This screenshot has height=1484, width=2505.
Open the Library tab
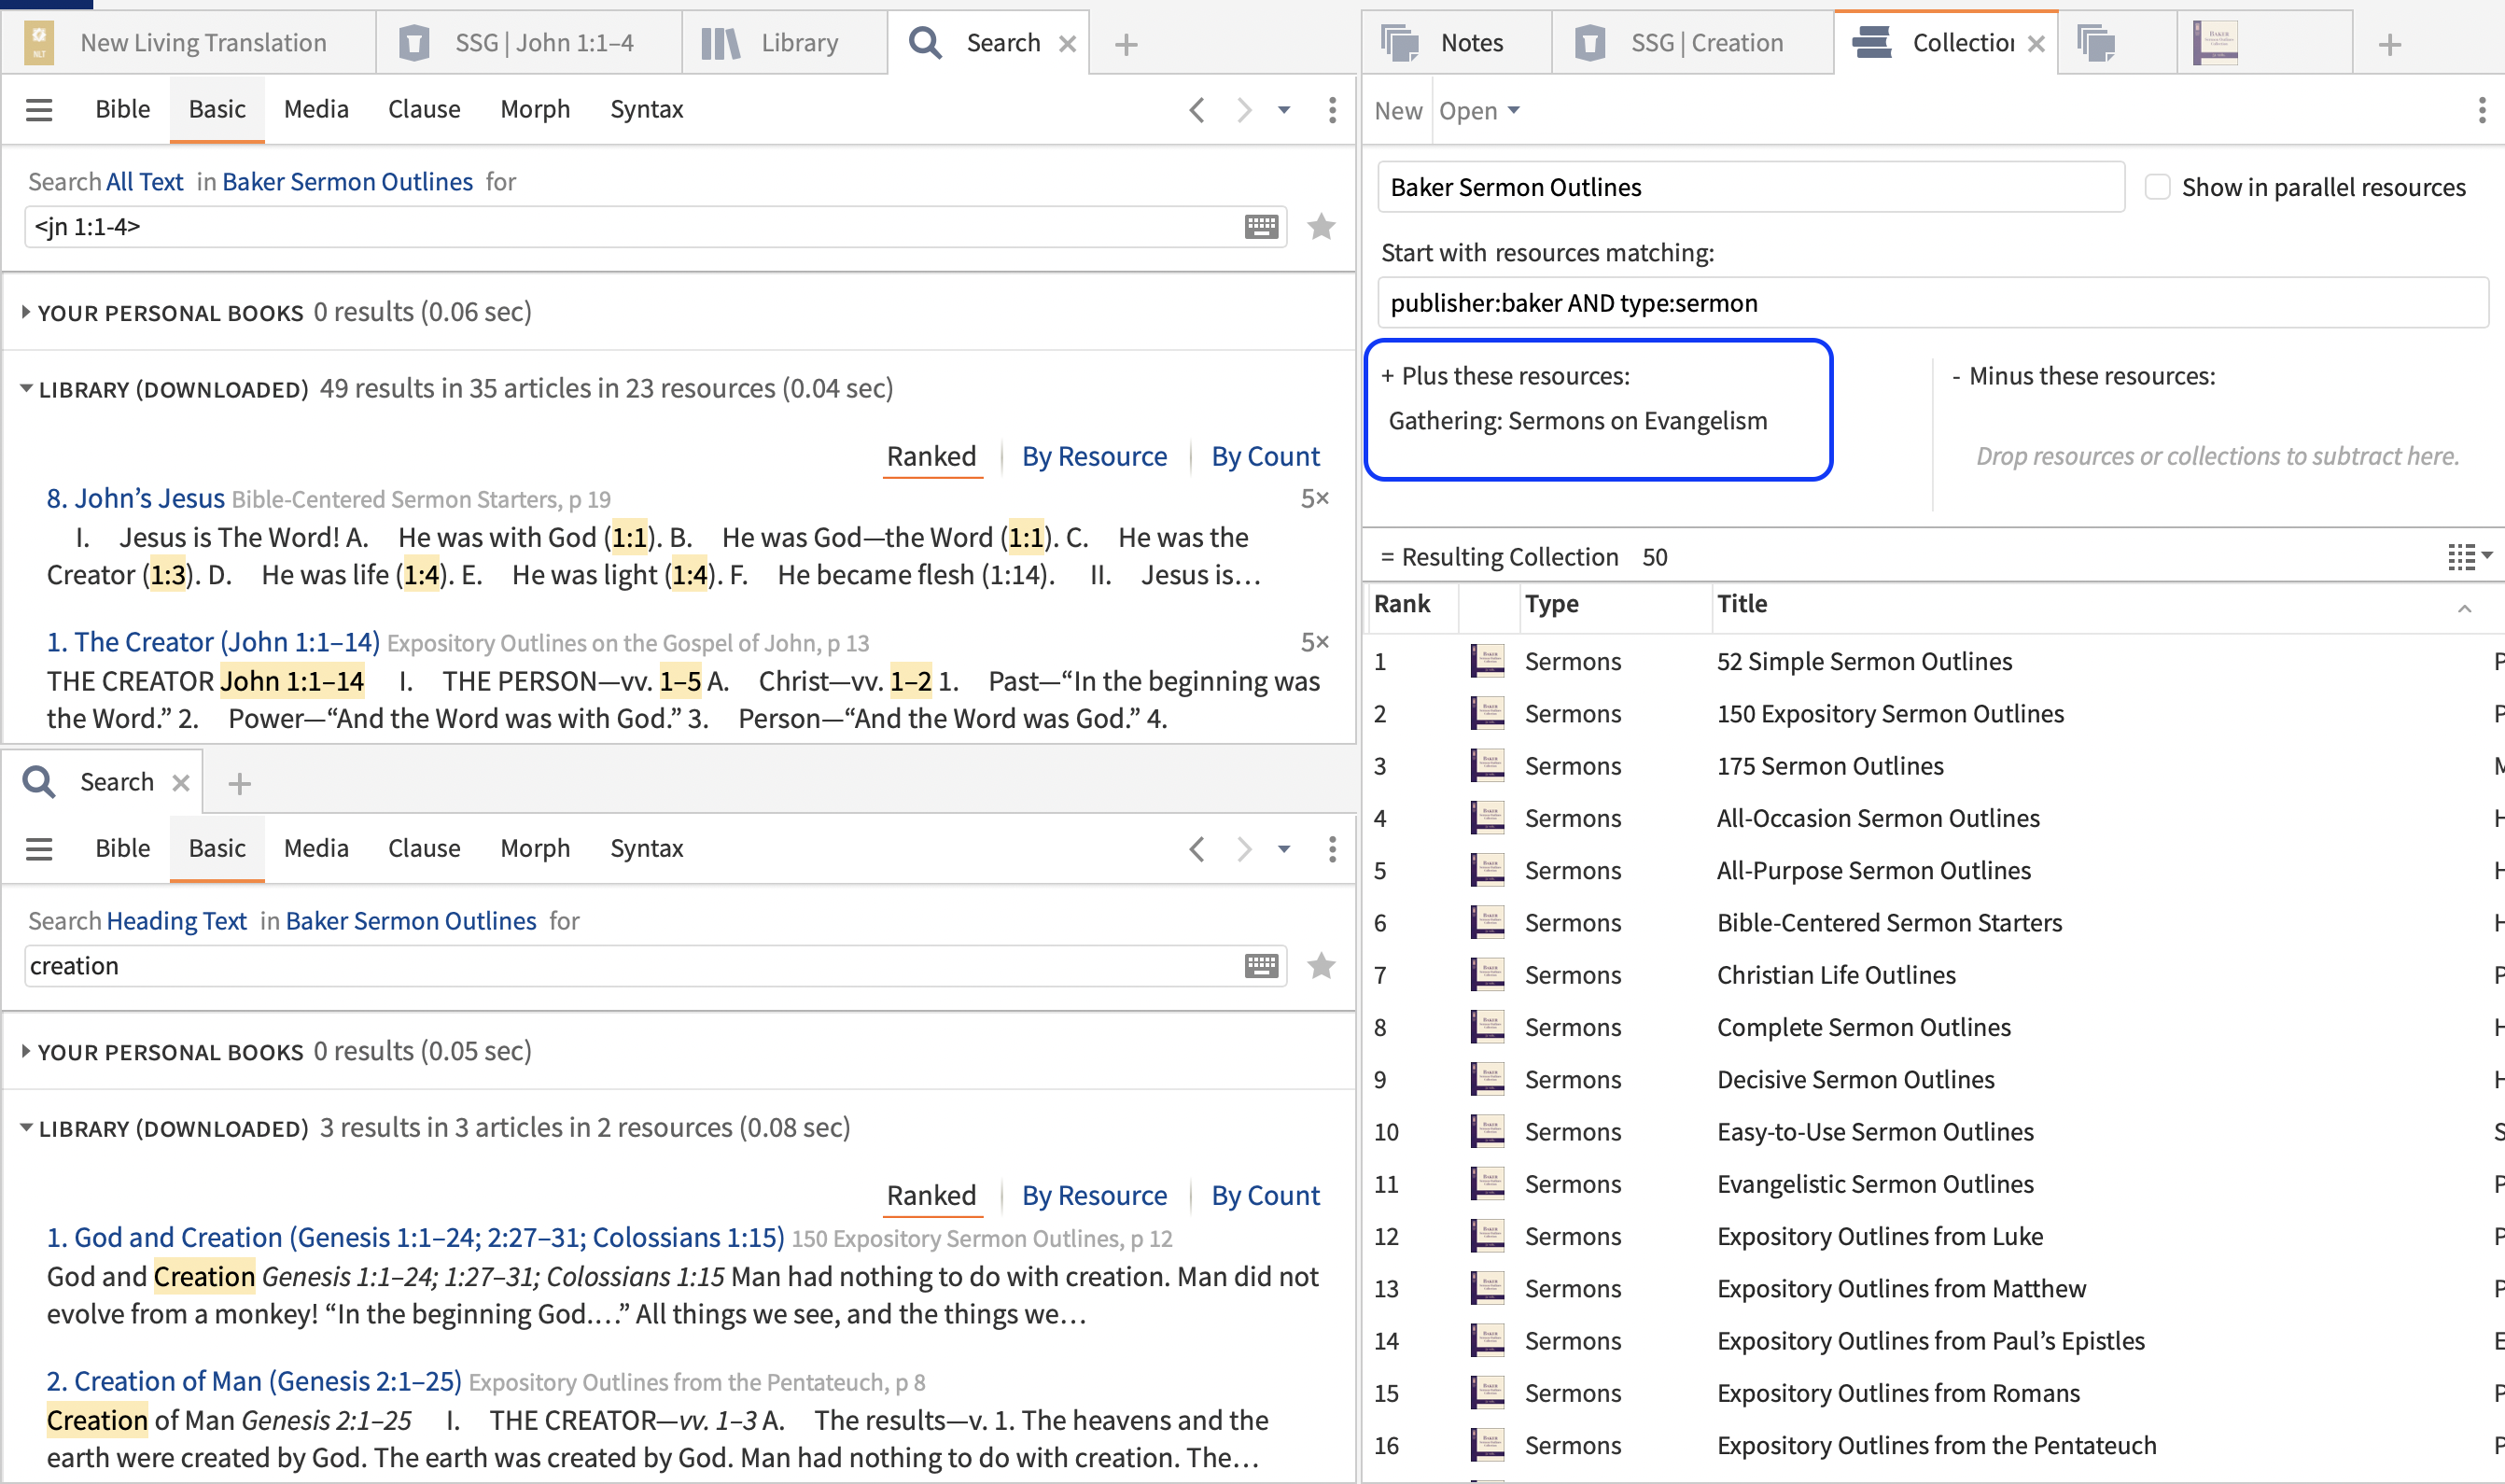[784, 43]
